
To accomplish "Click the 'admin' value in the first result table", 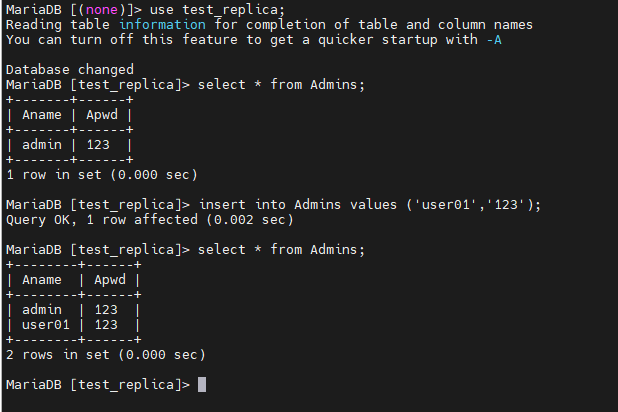I will coord(41,145).
